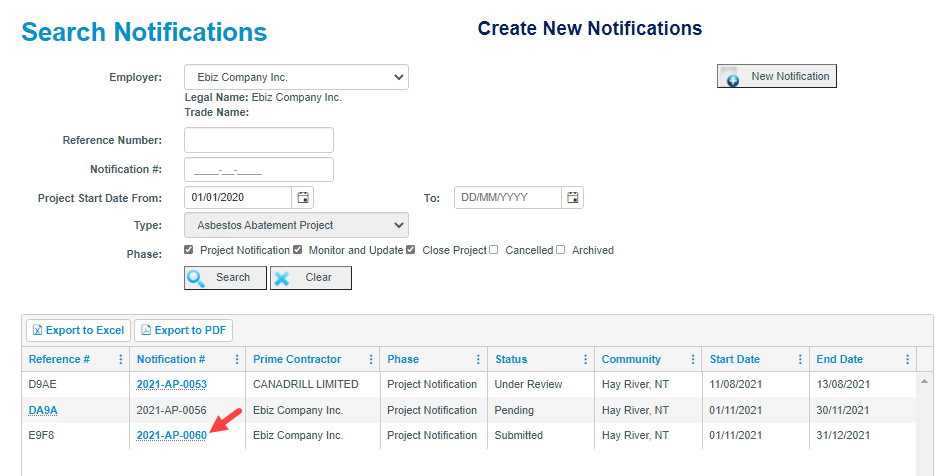Sort by Start Date column header

coord(734,359)
